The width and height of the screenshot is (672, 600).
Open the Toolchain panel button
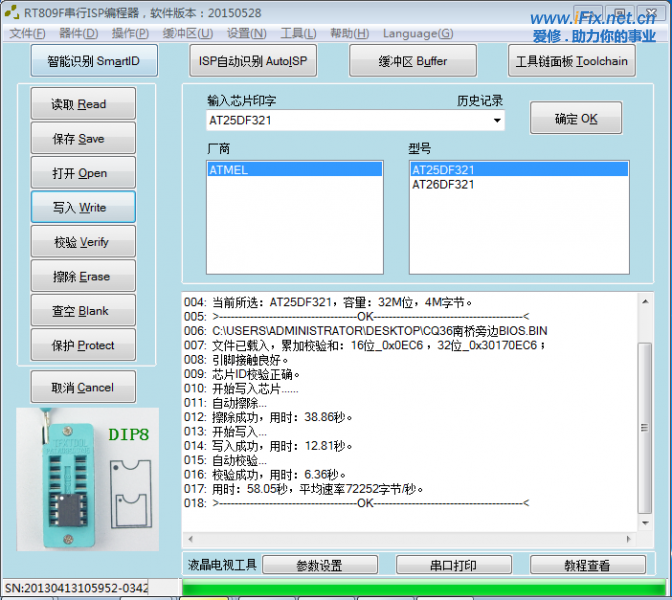point(571,61)
